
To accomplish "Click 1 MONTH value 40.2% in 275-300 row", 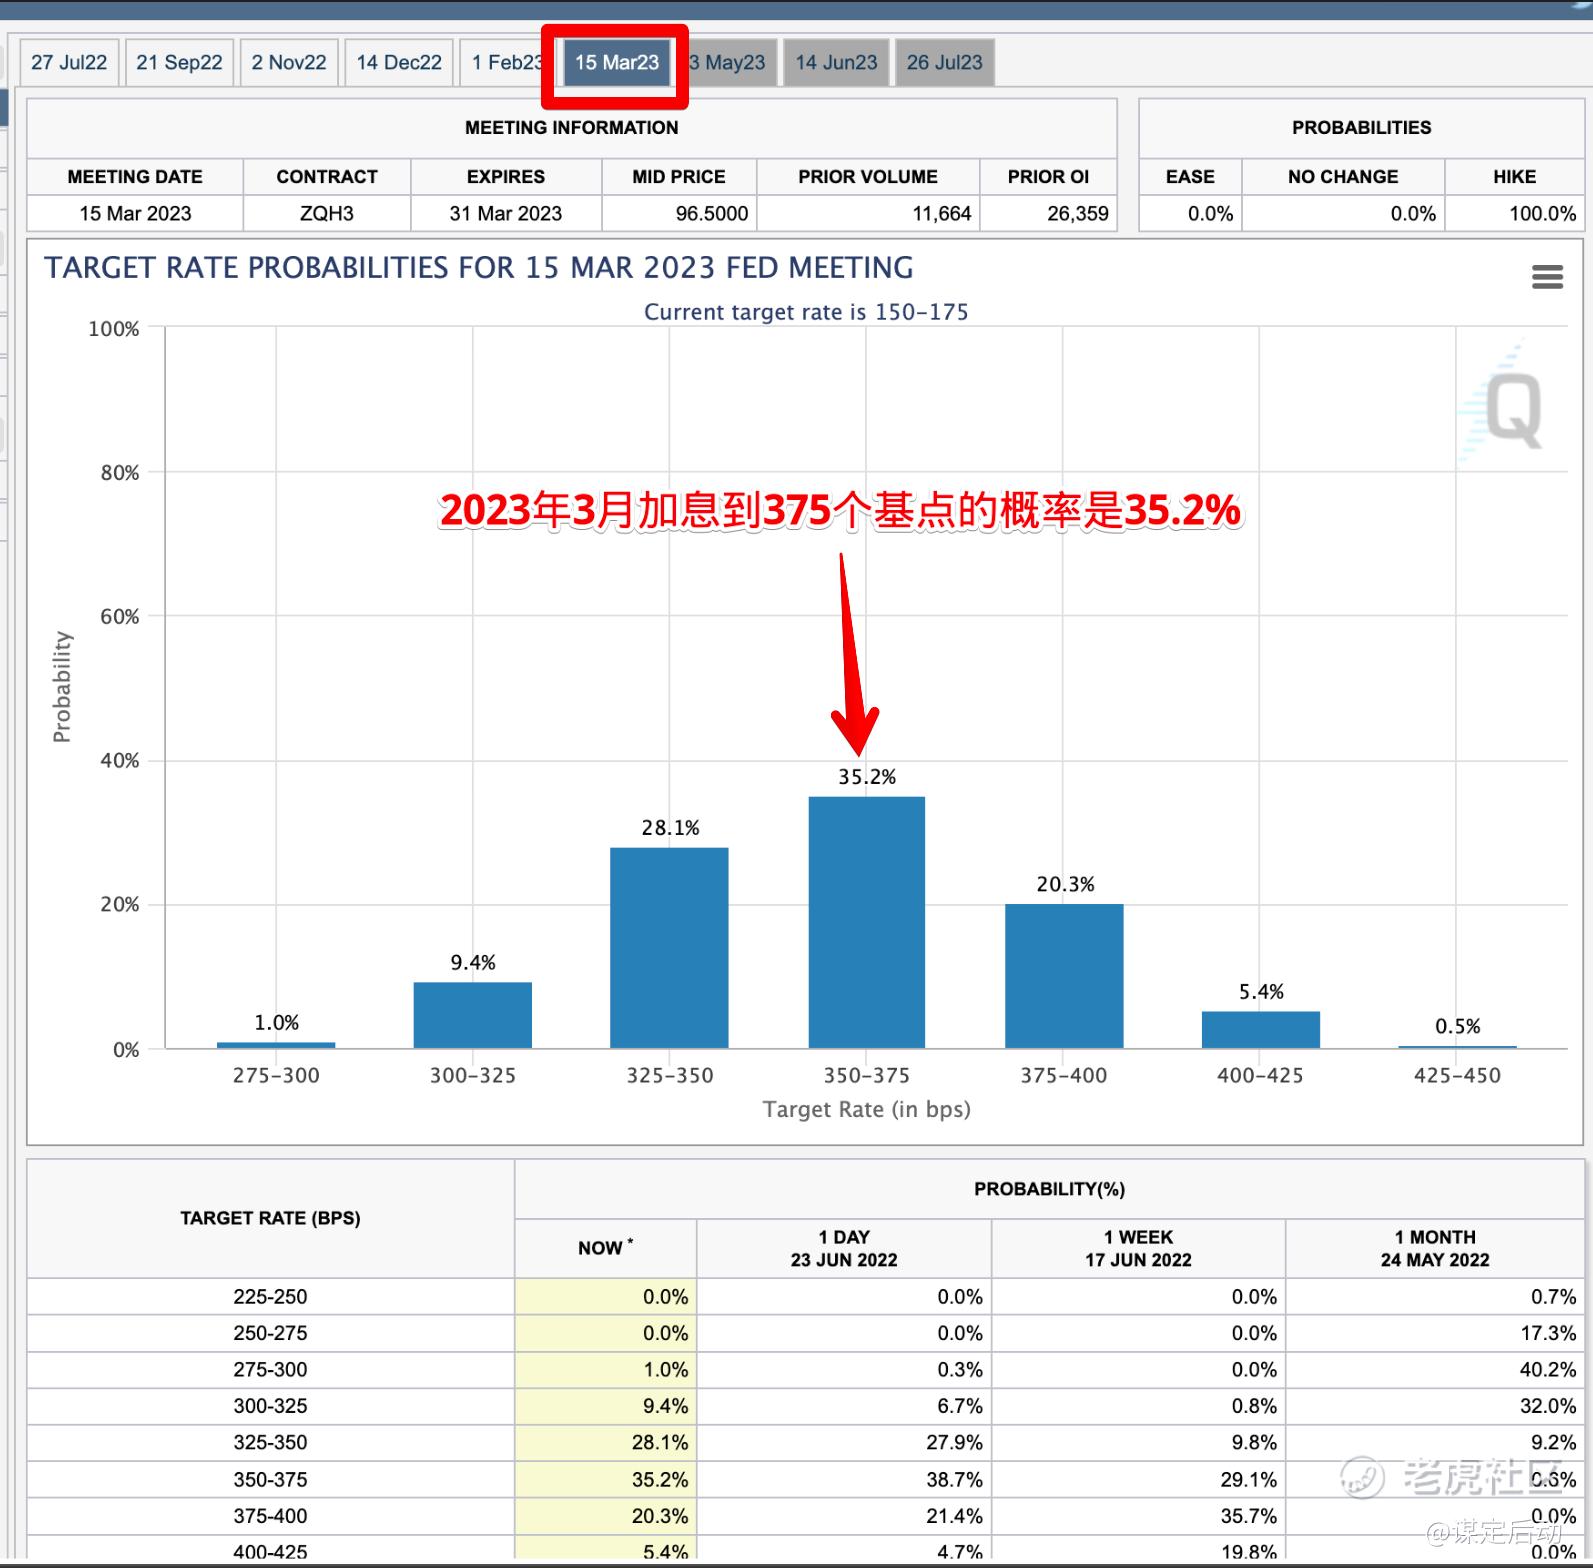I will (1547, 1369).
